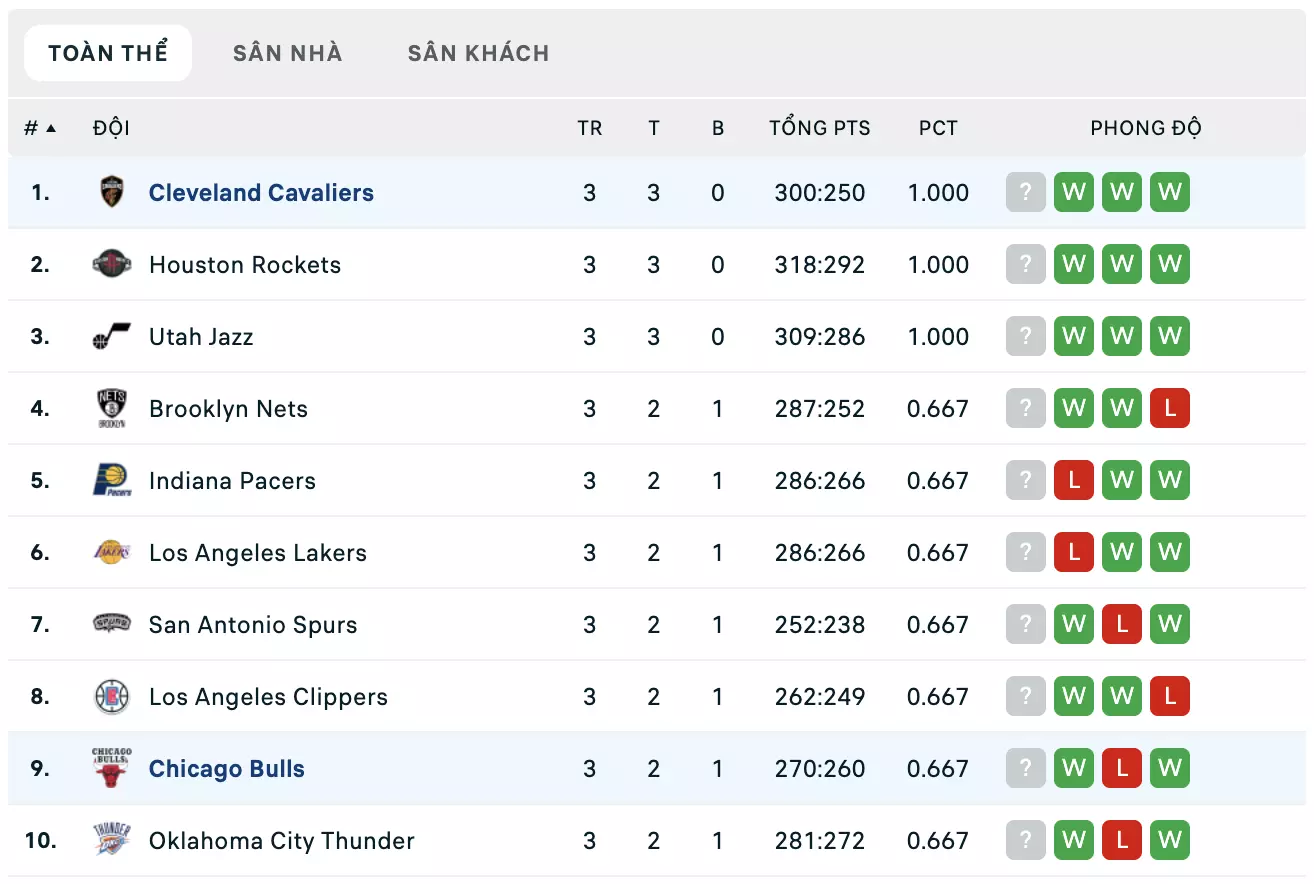
Task: Open the Chicago Bulls team link
Action: (227, 768)
